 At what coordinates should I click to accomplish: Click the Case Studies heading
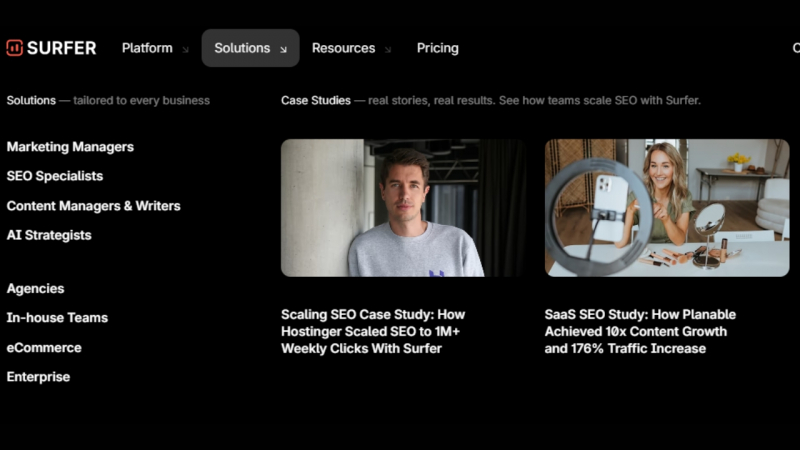coord(316,101)
